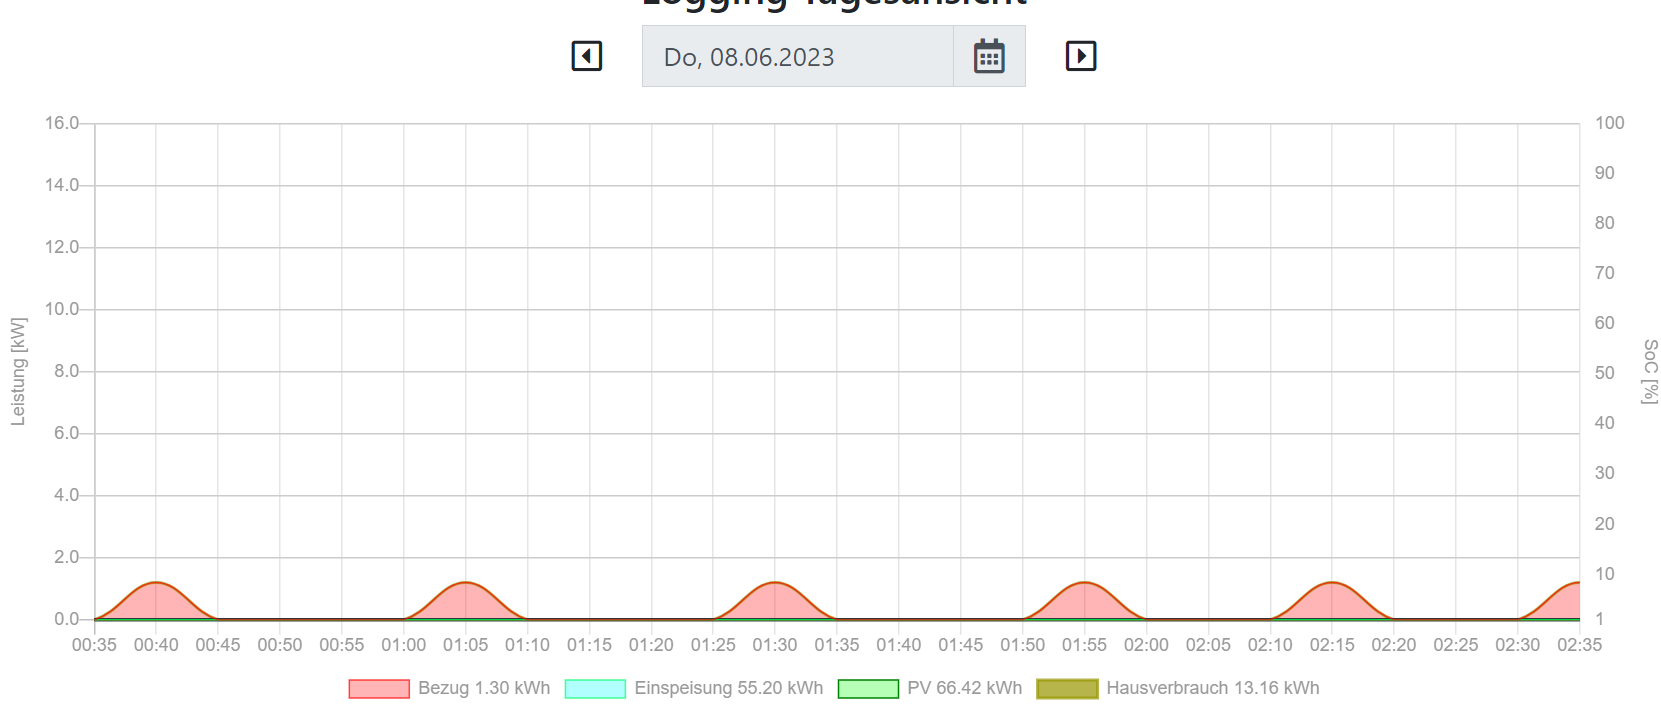The height and width of the screenshot is (717, 1661).
Task: Click SoC axis value 50
Action: [x=1605, y=373]
